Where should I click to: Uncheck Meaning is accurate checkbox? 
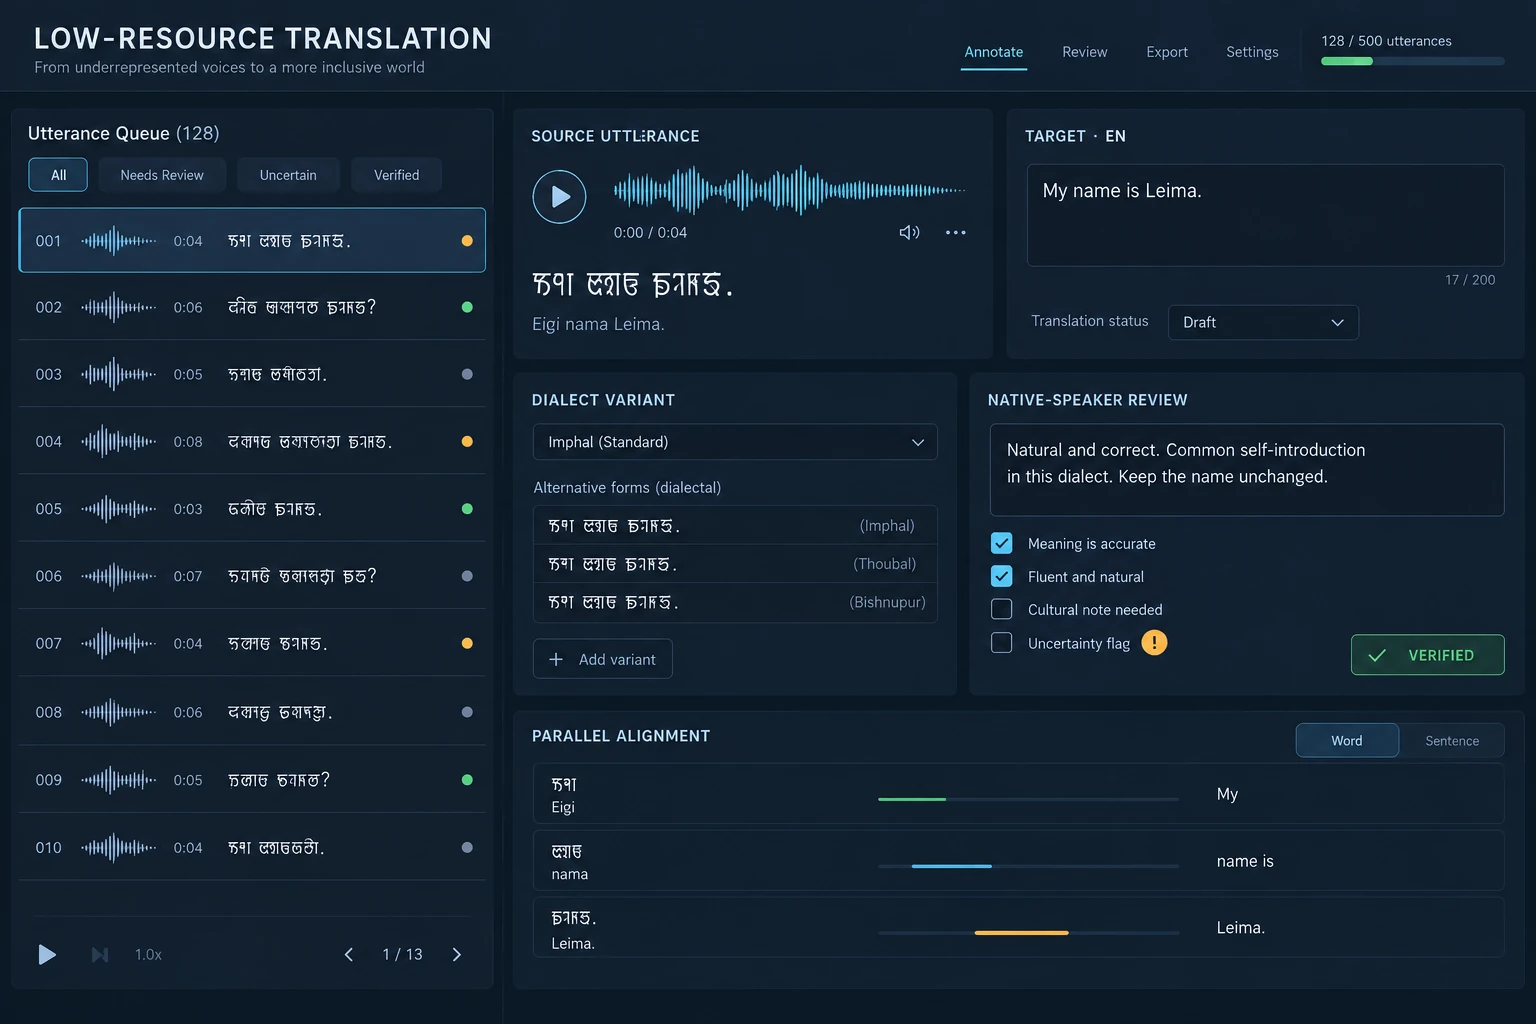coord(1001,543)
